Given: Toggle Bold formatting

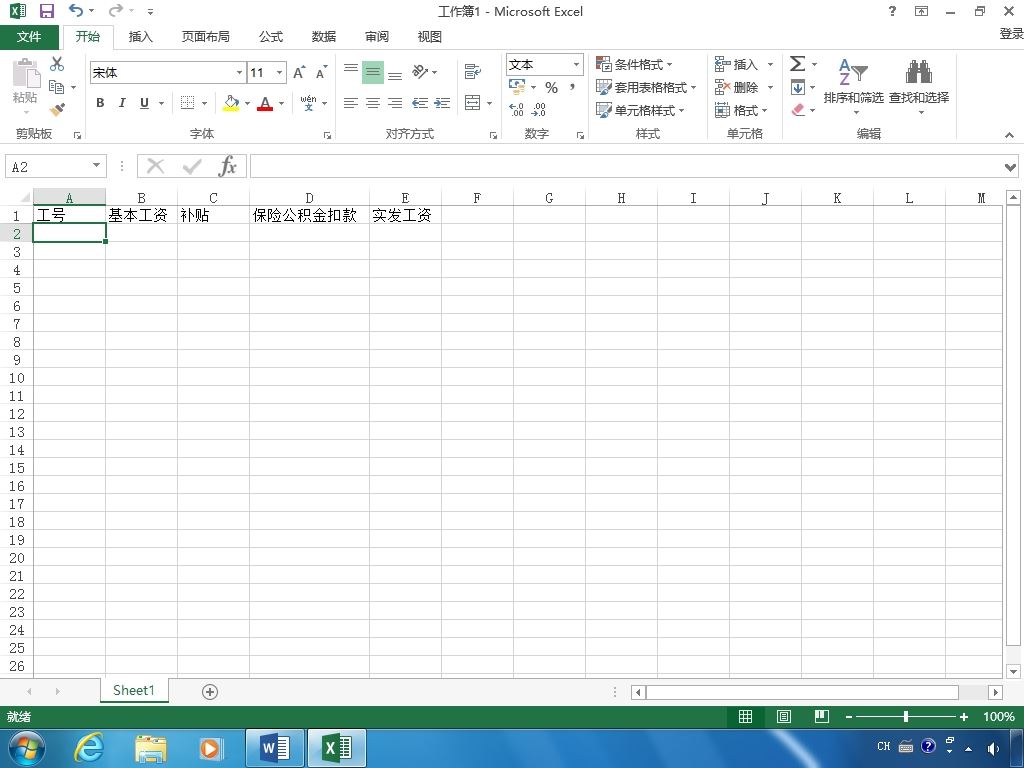Looking at the screenshot, I should pyautogui.click(x=100, y=103).
